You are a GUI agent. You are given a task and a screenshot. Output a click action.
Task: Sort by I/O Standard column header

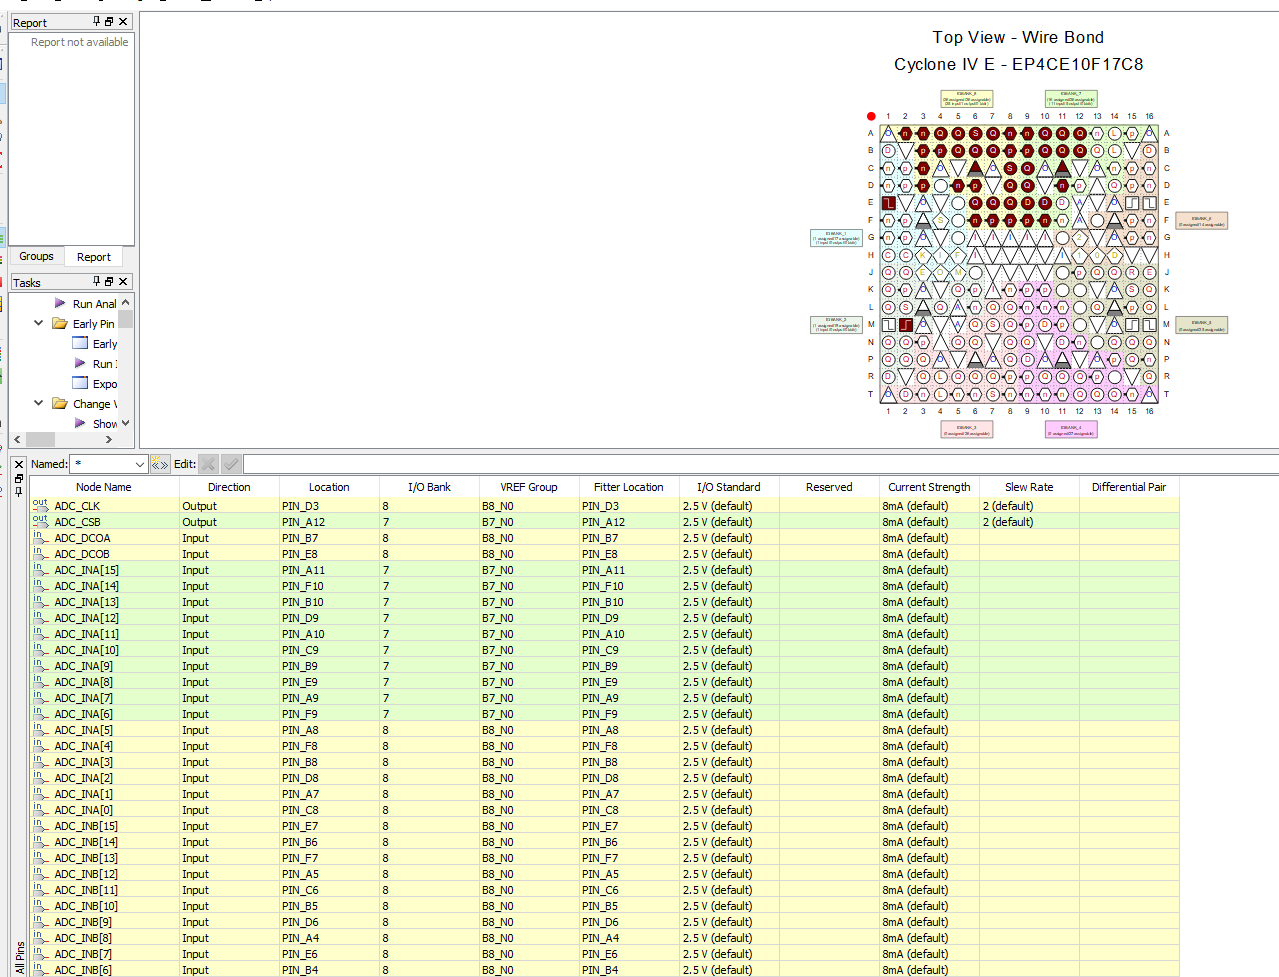pyautogui.click(x=729, y=487)
